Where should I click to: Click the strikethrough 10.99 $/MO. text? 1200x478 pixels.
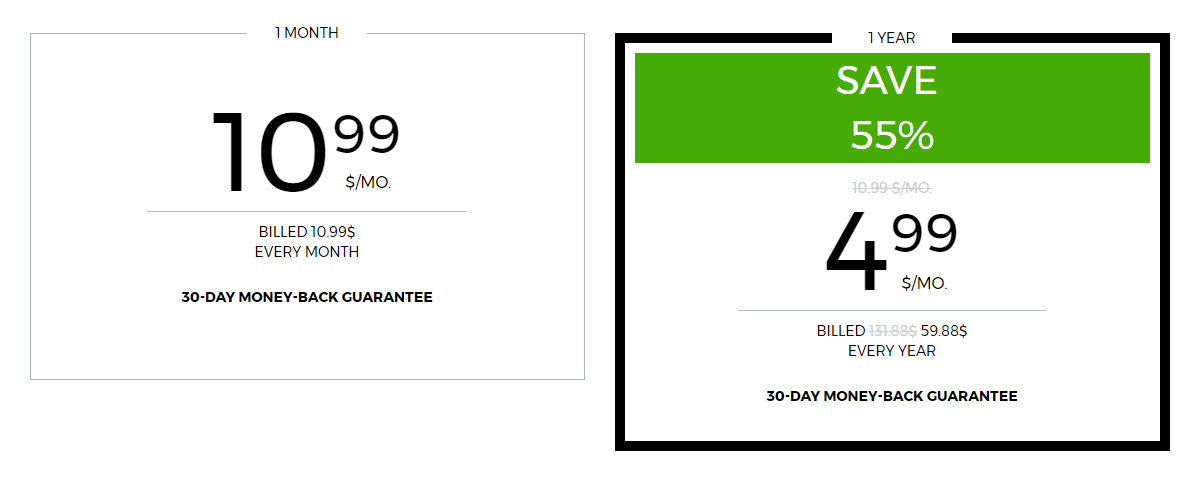point(892,187)
